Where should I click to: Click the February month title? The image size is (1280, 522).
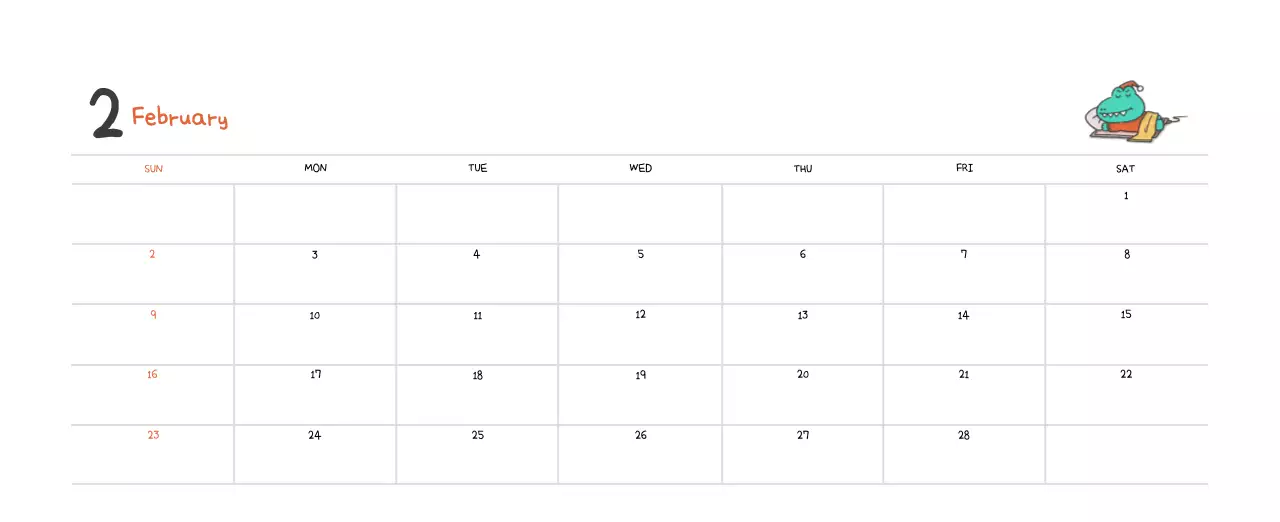pos(180,118)
